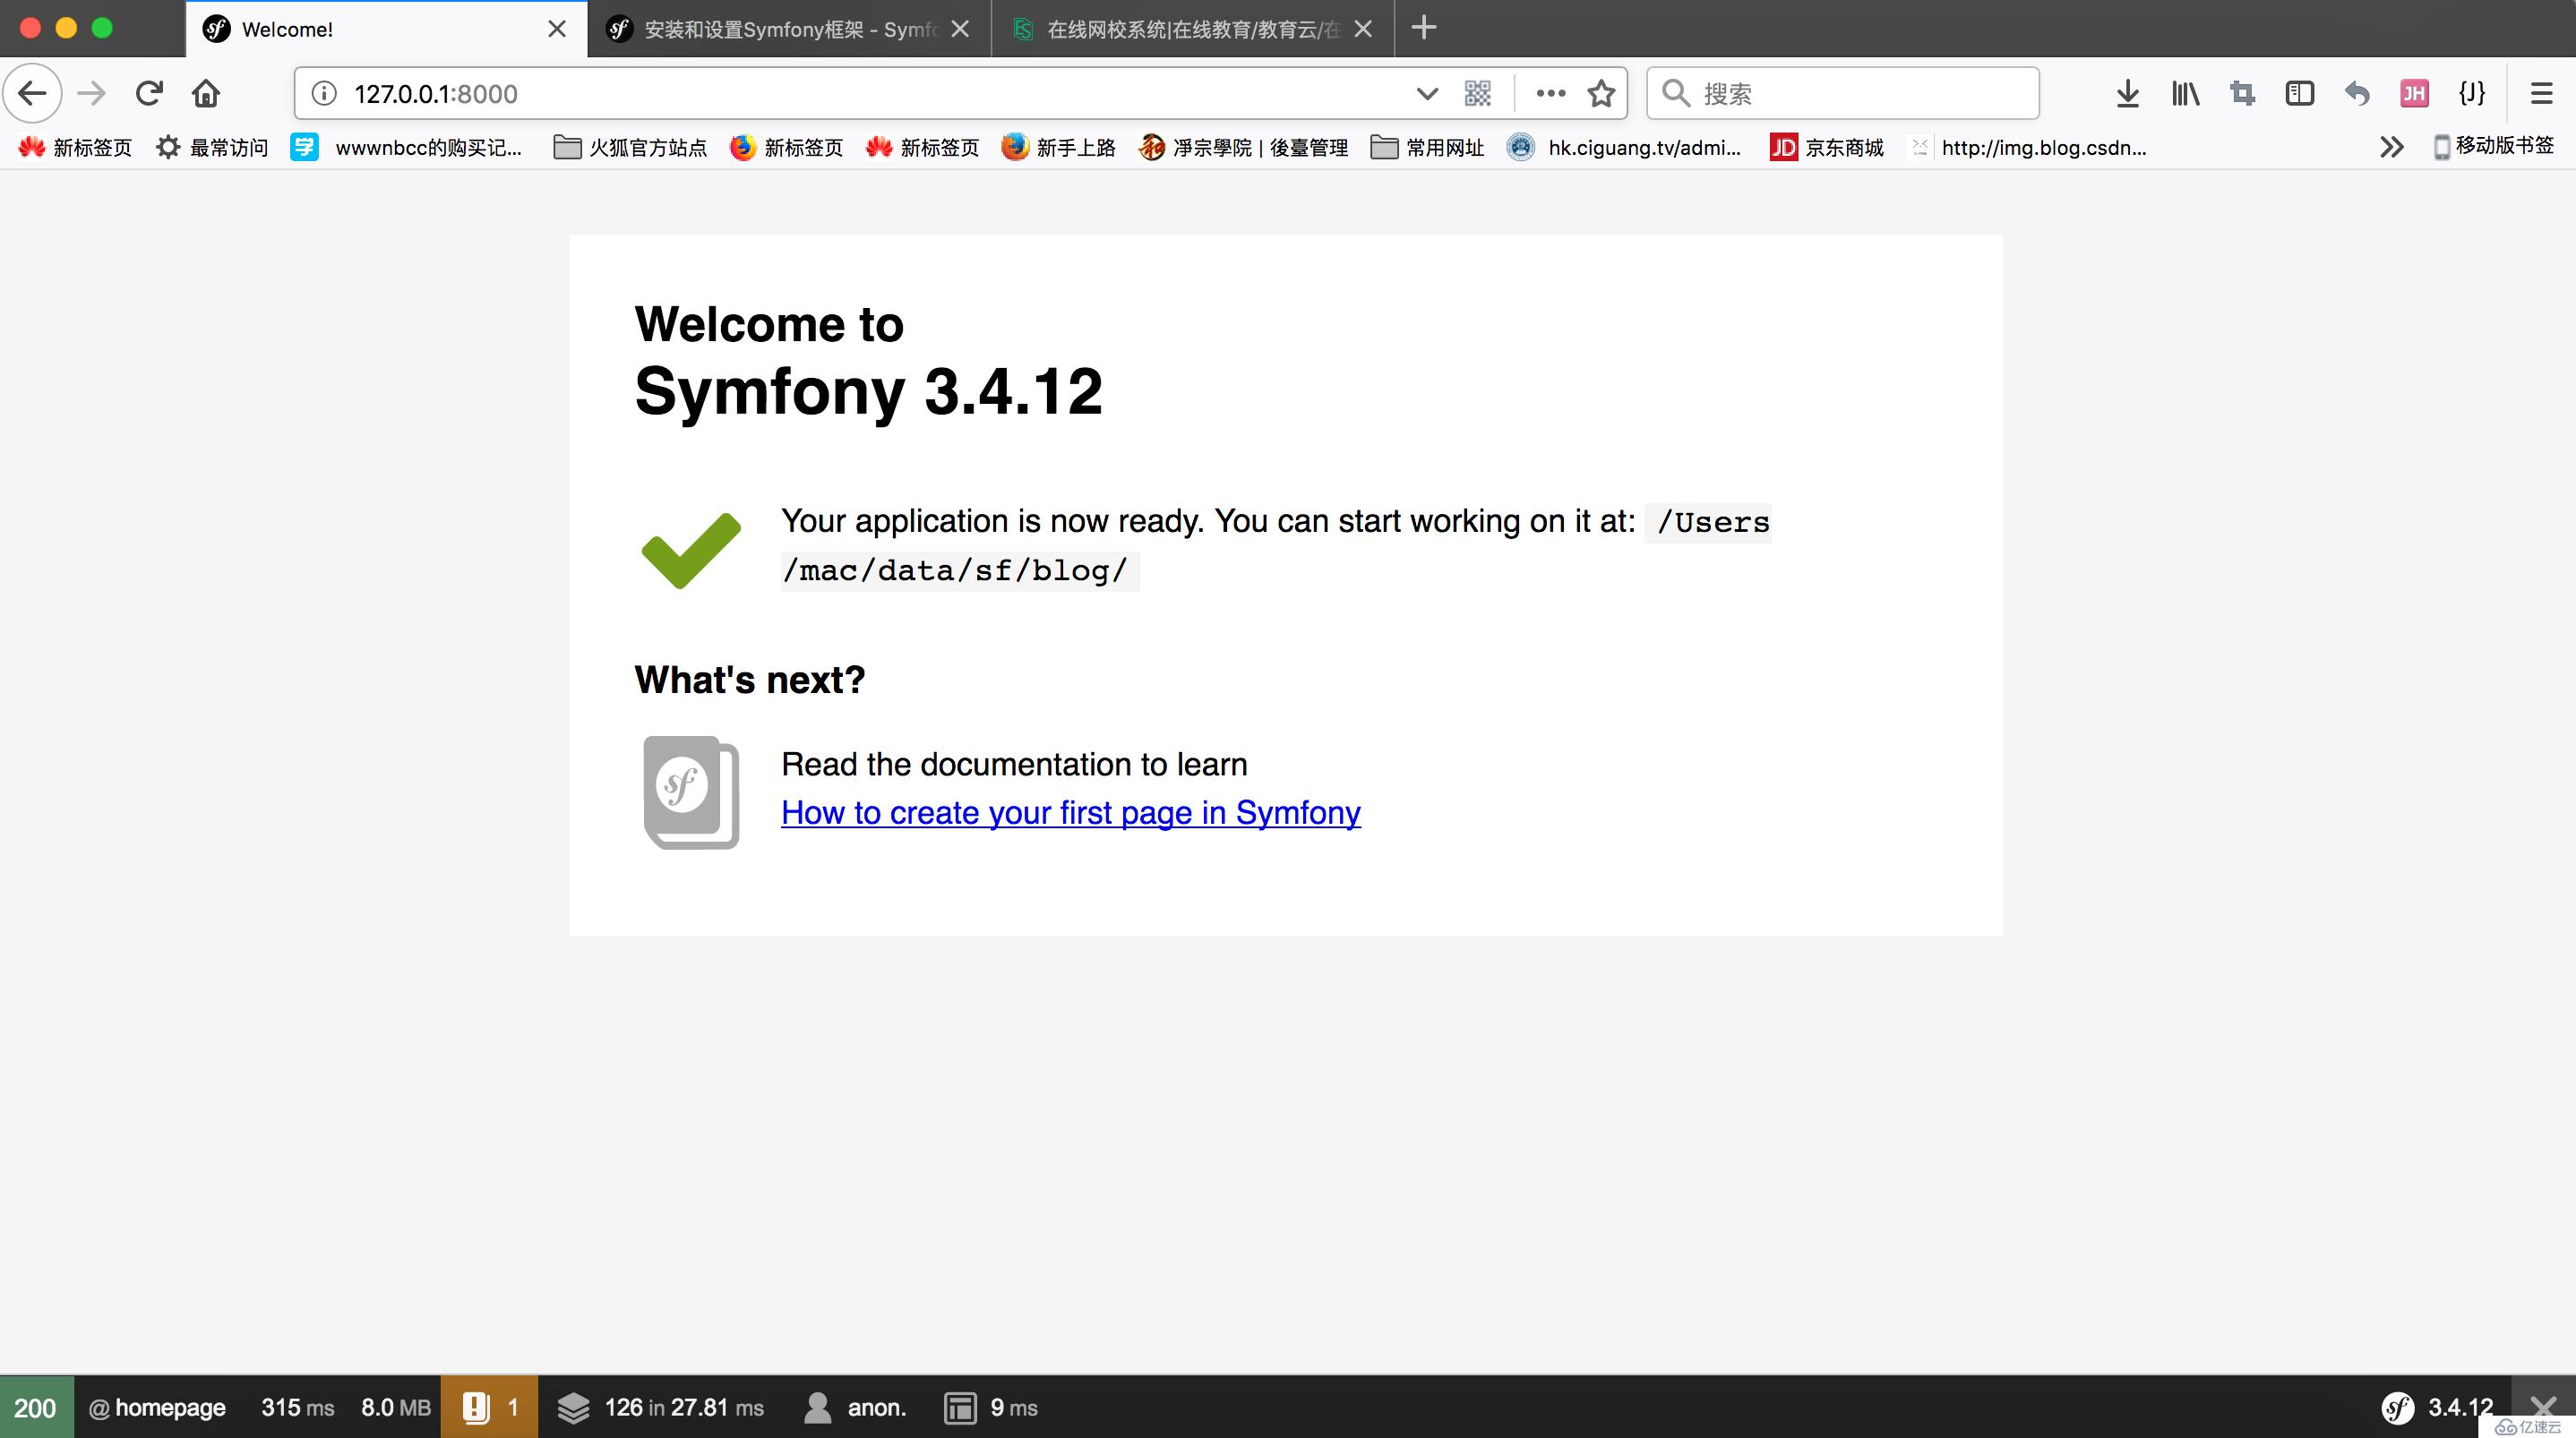Image resolution: width=2576 pixels, height=1438 pixels.
Task: Open a new tab with plus button
Action: click(x=1424, y=28)
